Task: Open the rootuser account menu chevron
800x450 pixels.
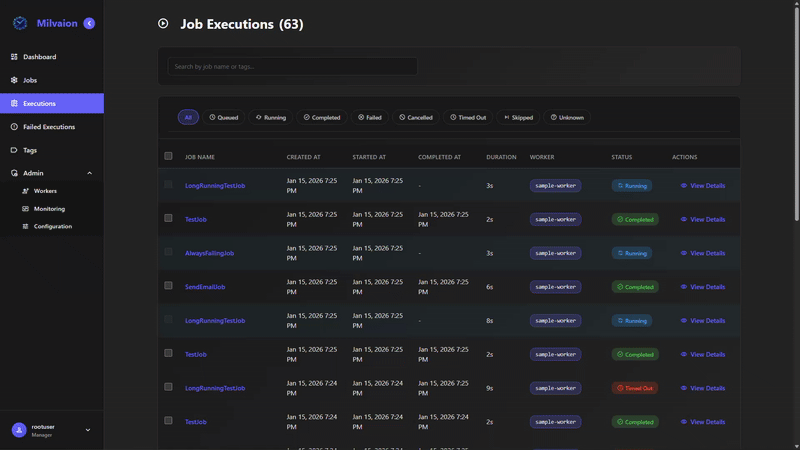Action: [88, 430]
